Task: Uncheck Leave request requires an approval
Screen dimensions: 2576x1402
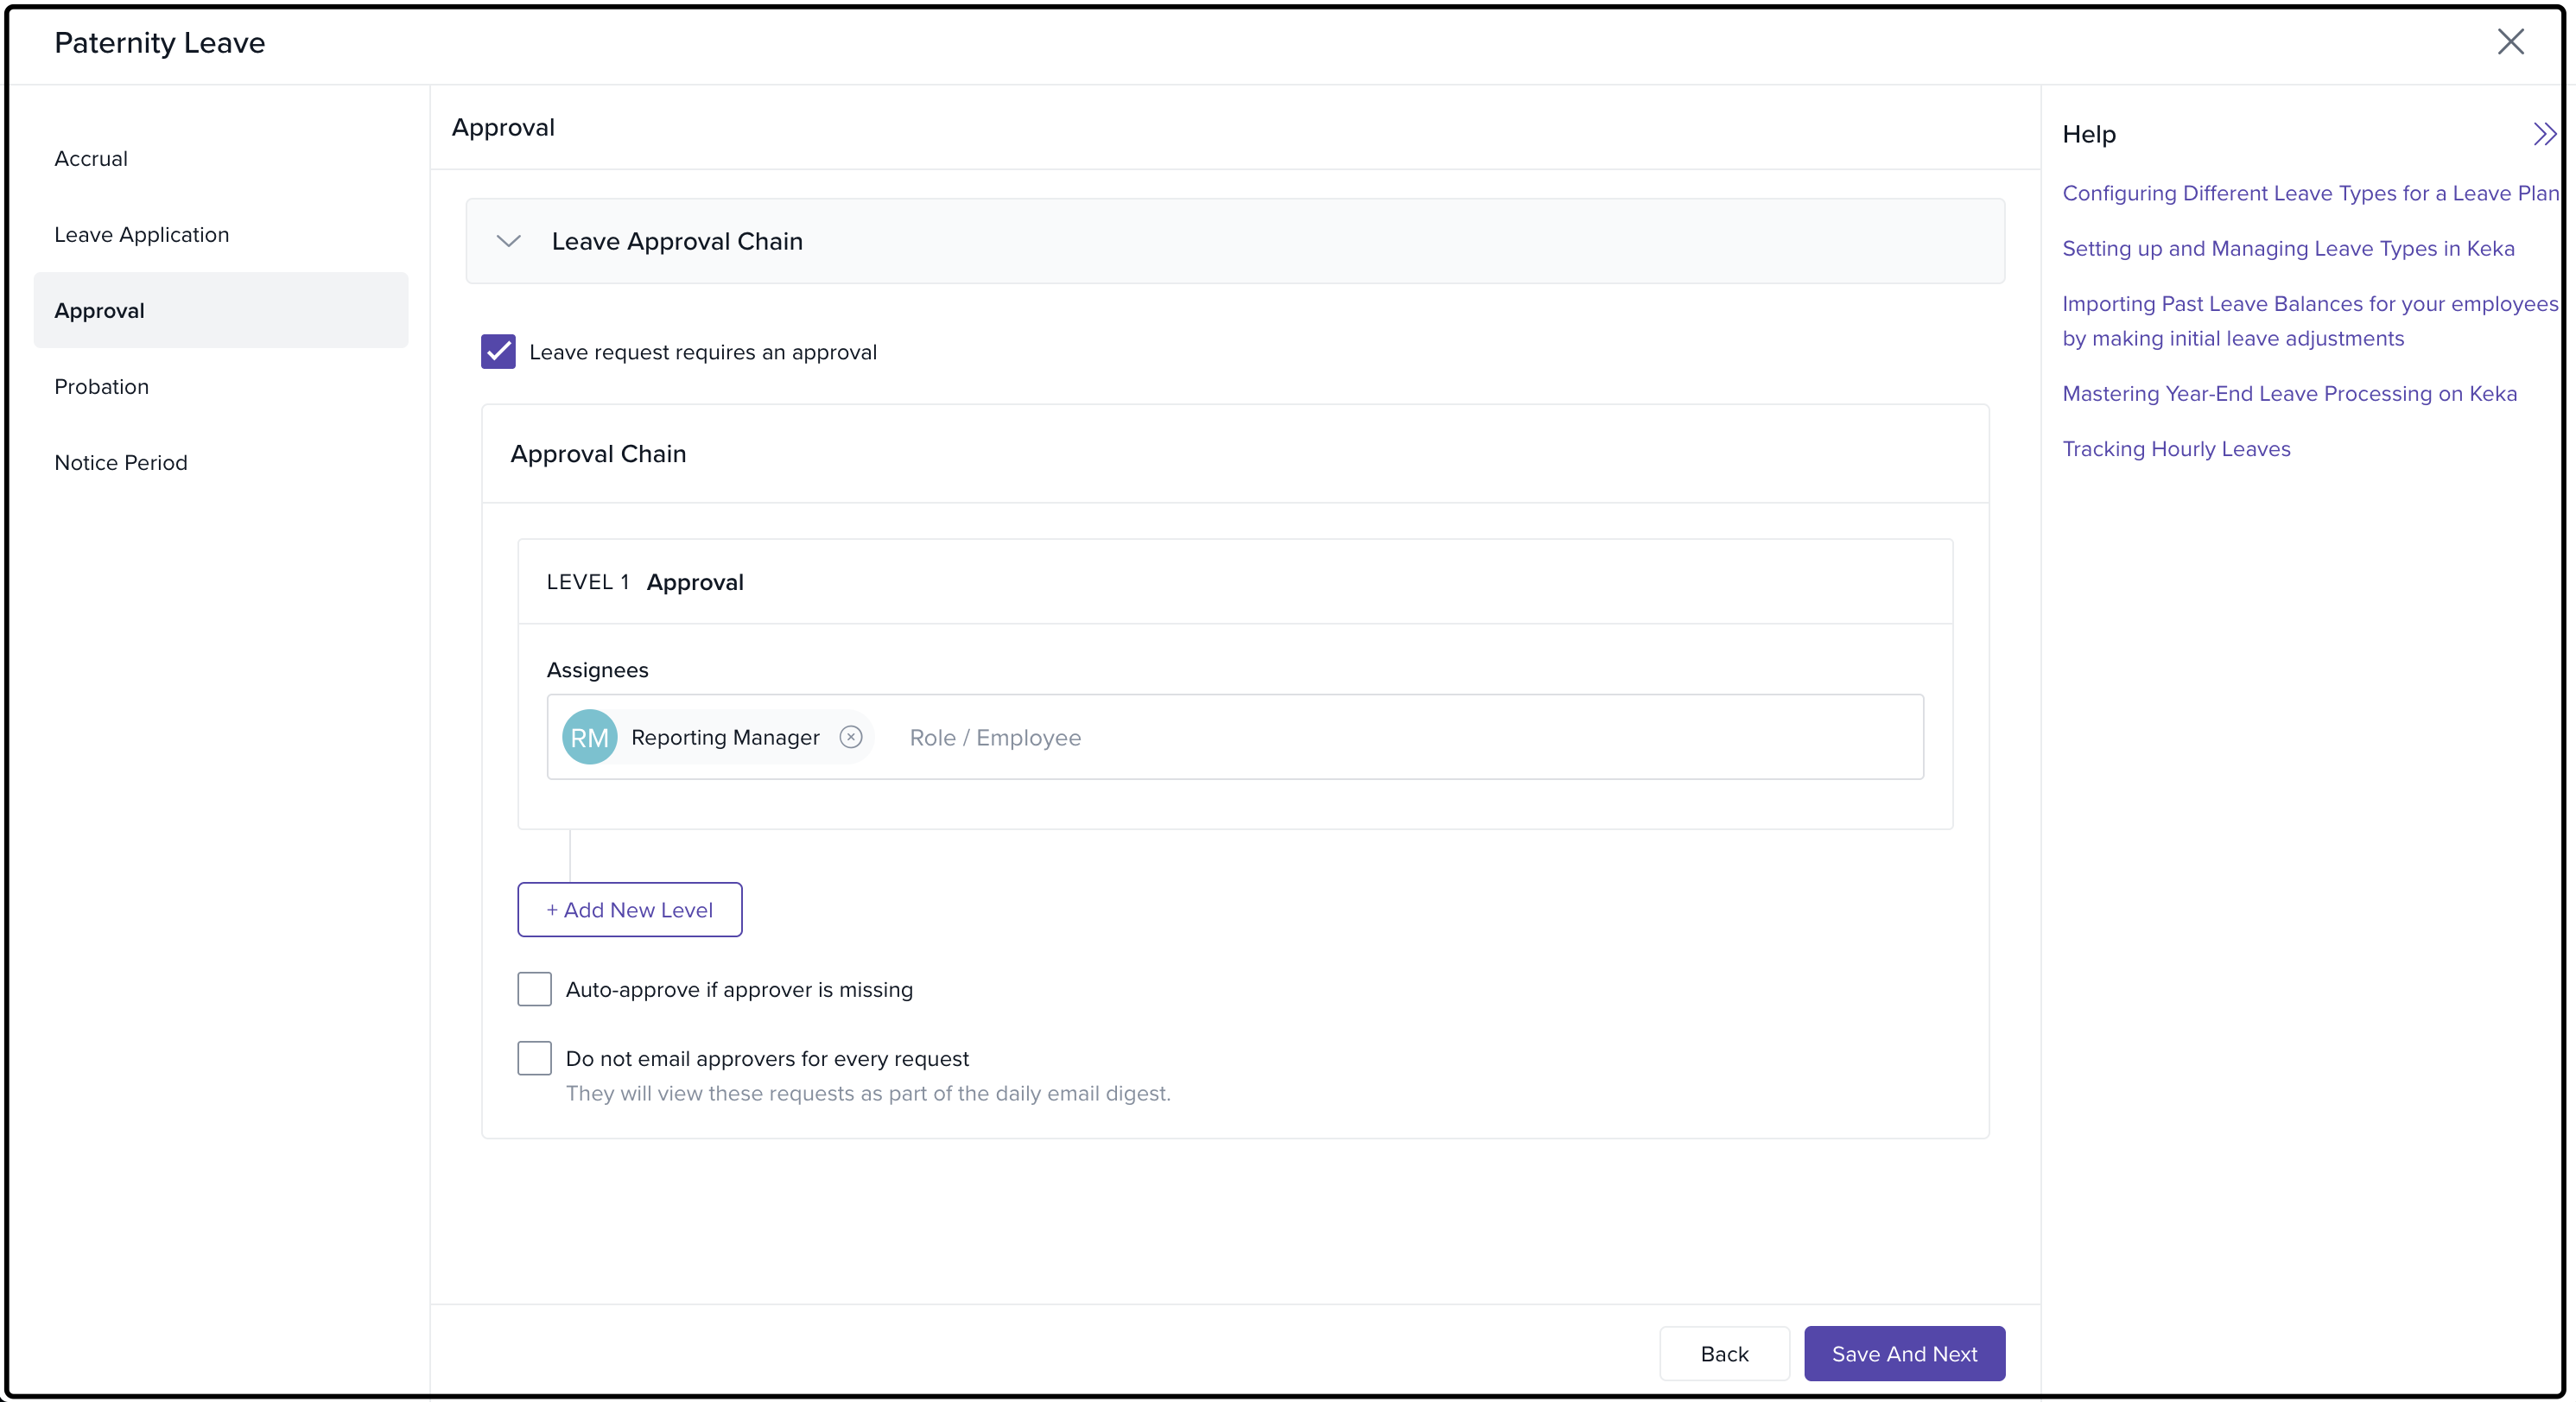Action: tap(498, 352)
